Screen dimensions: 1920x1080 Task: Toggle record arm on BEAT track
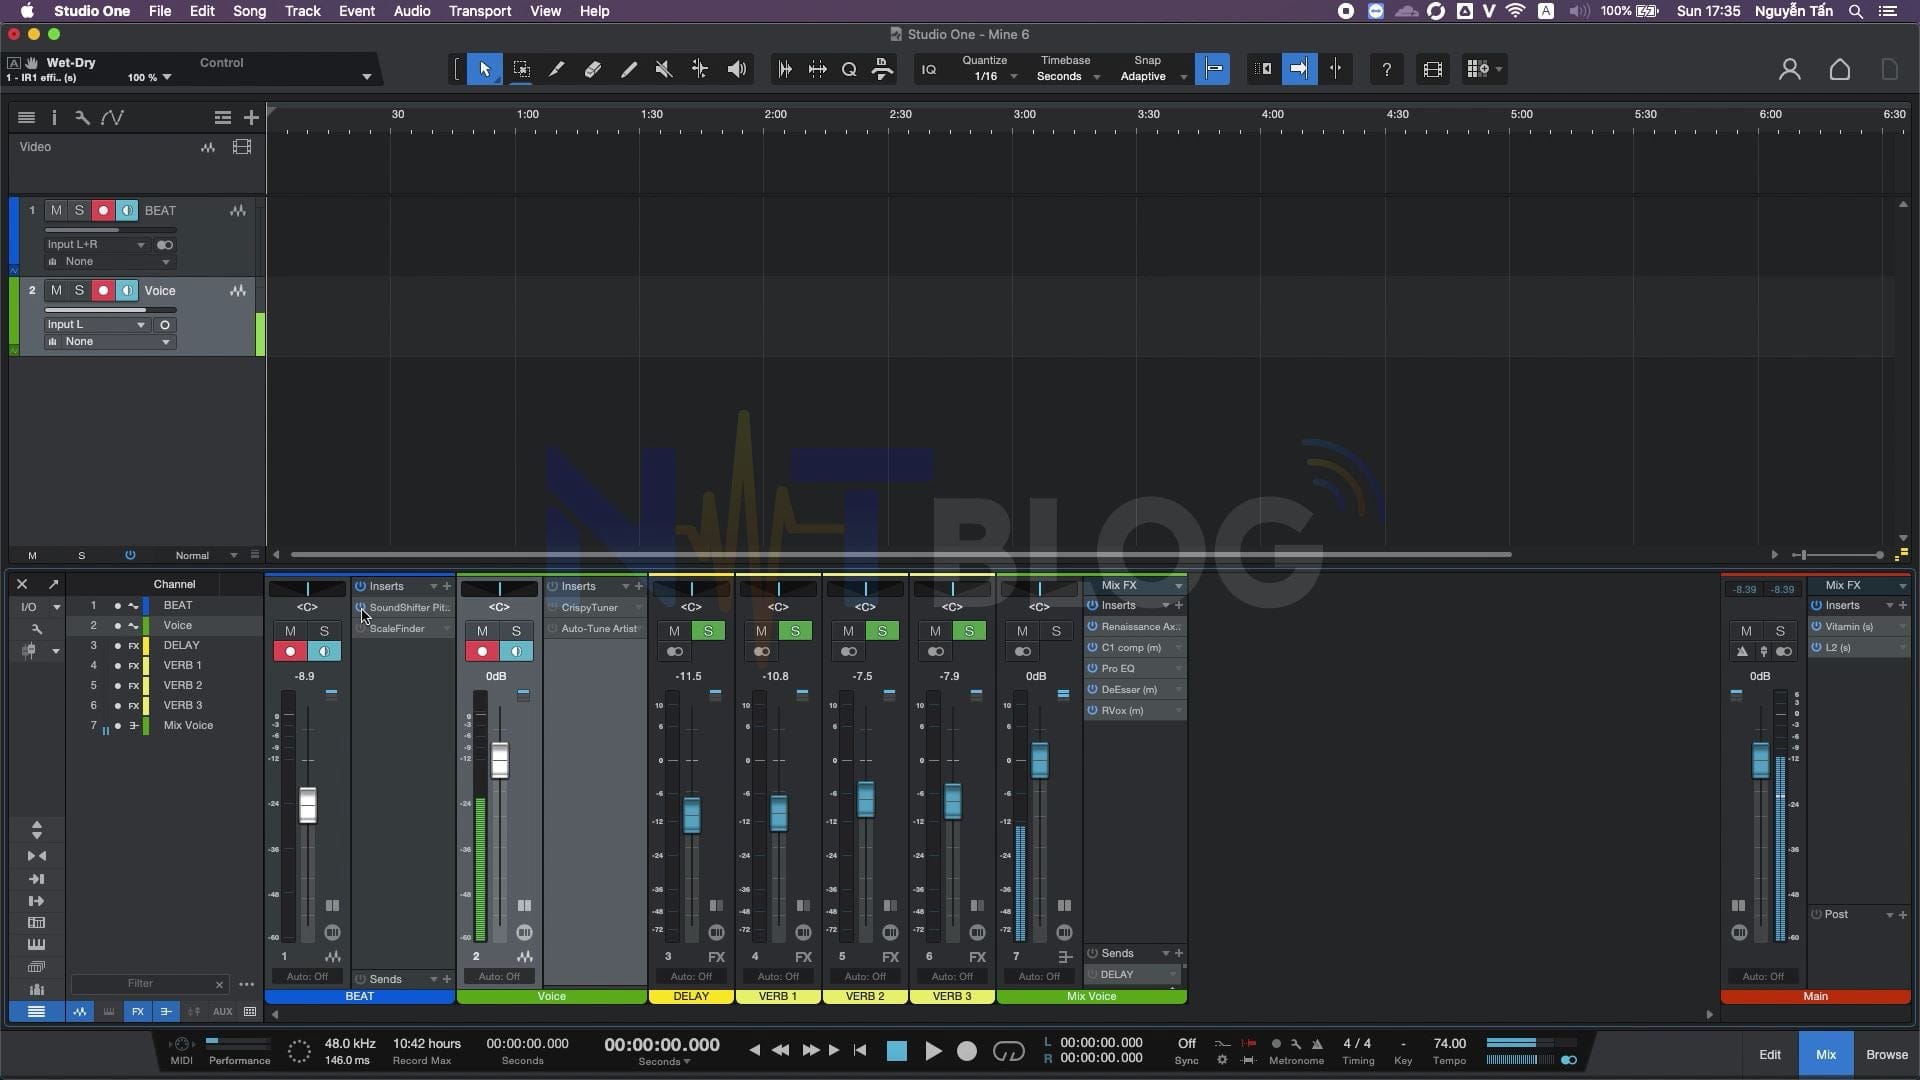point(102,211)
